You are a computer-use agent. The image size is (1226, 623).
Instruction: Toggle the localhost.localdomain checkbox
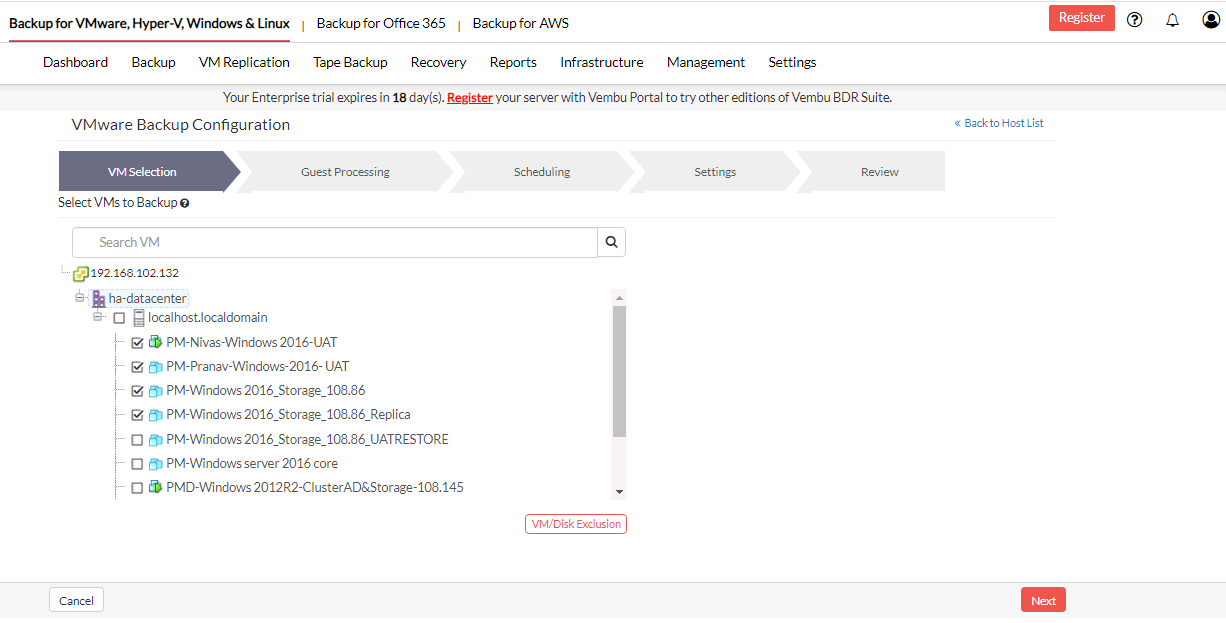(119, 318)
